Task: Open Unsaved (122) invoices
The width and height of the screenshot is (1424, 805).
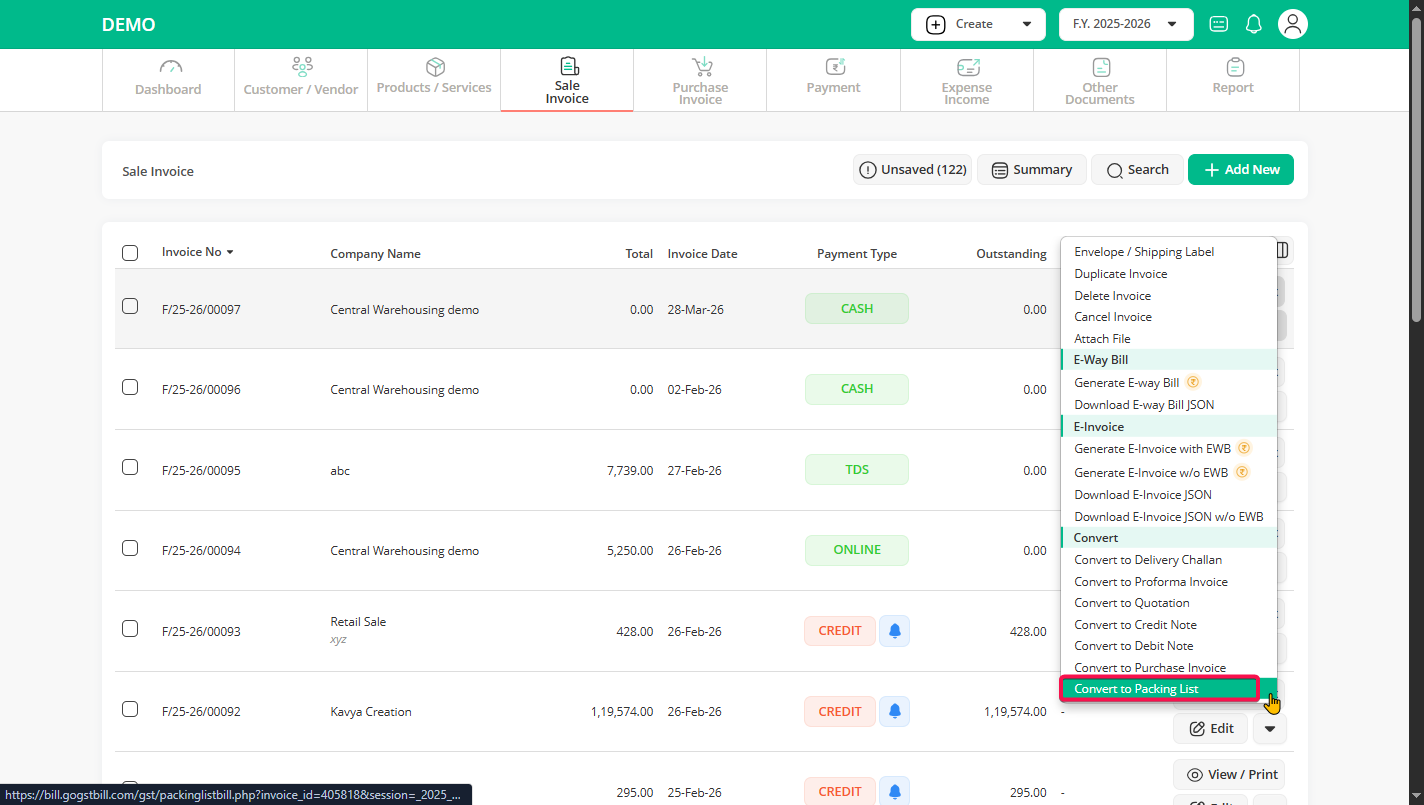Action: click(x=913, y=170)
